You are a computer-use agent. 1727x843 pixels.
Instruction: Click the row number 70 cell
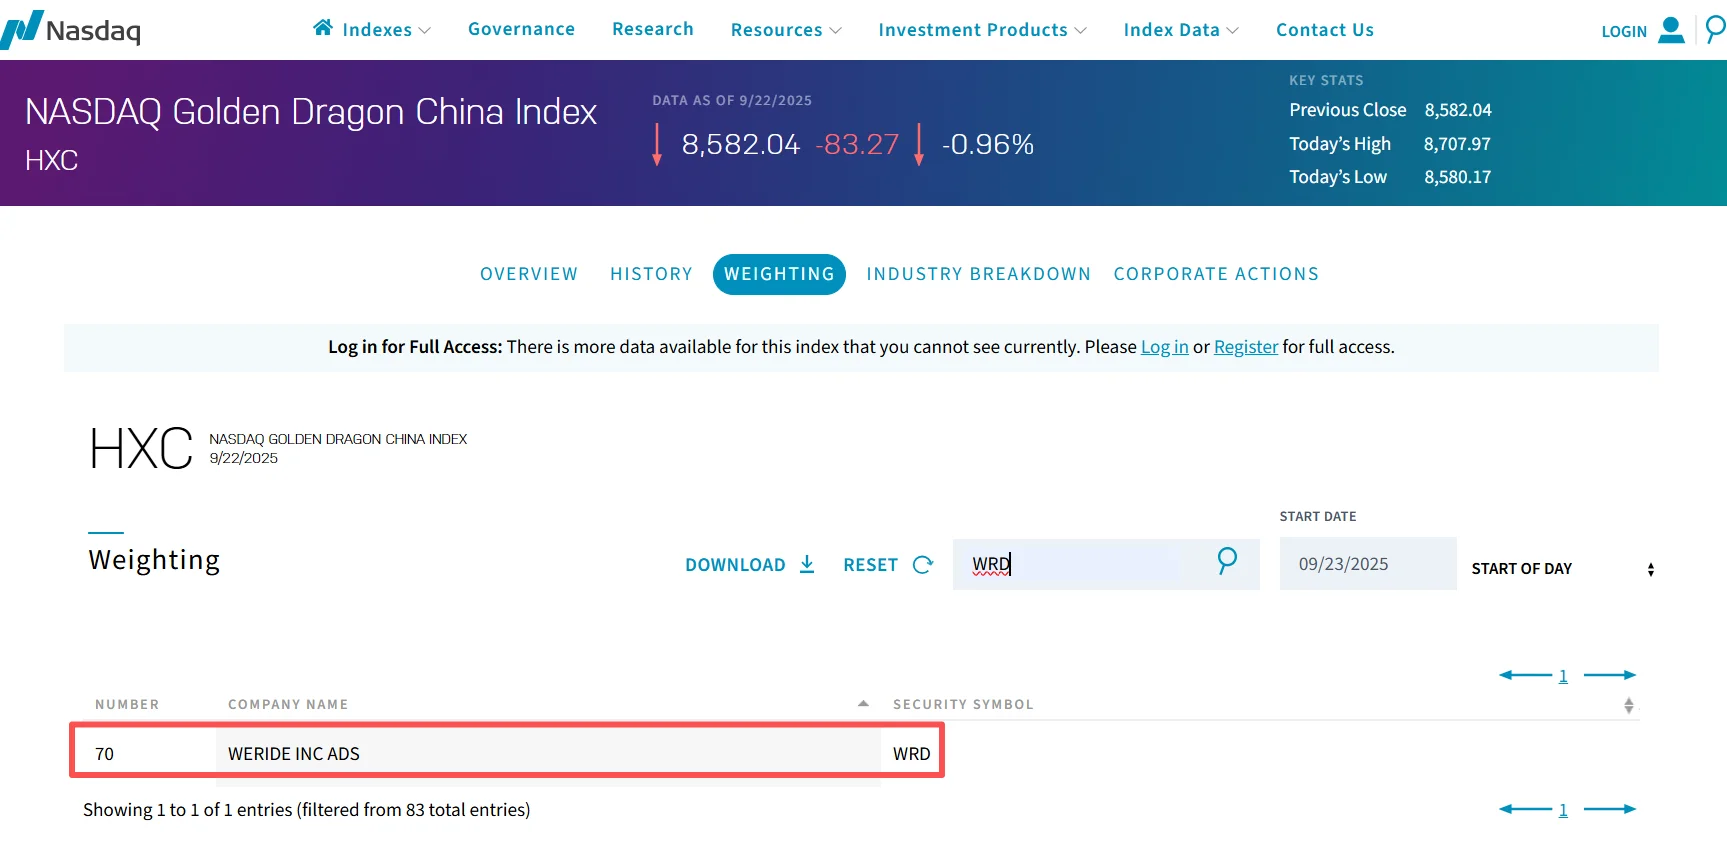[105, 754]
